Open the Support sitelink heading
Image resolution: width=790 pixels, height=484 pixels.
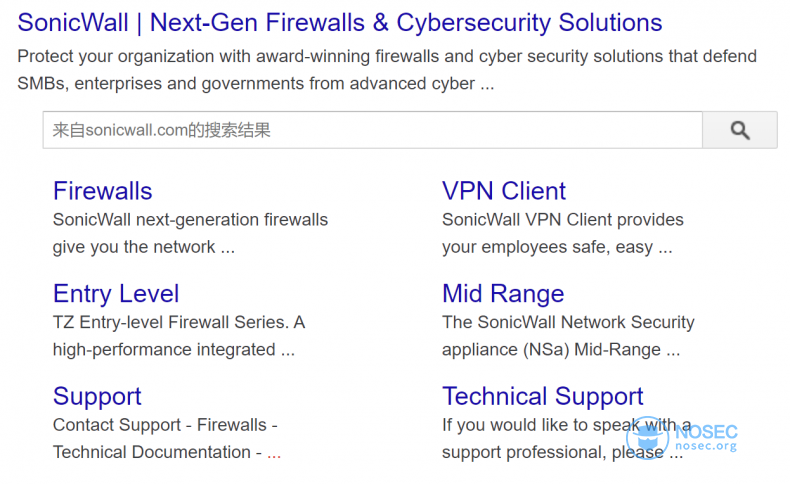pyautogui.click(x=97, y=396)
